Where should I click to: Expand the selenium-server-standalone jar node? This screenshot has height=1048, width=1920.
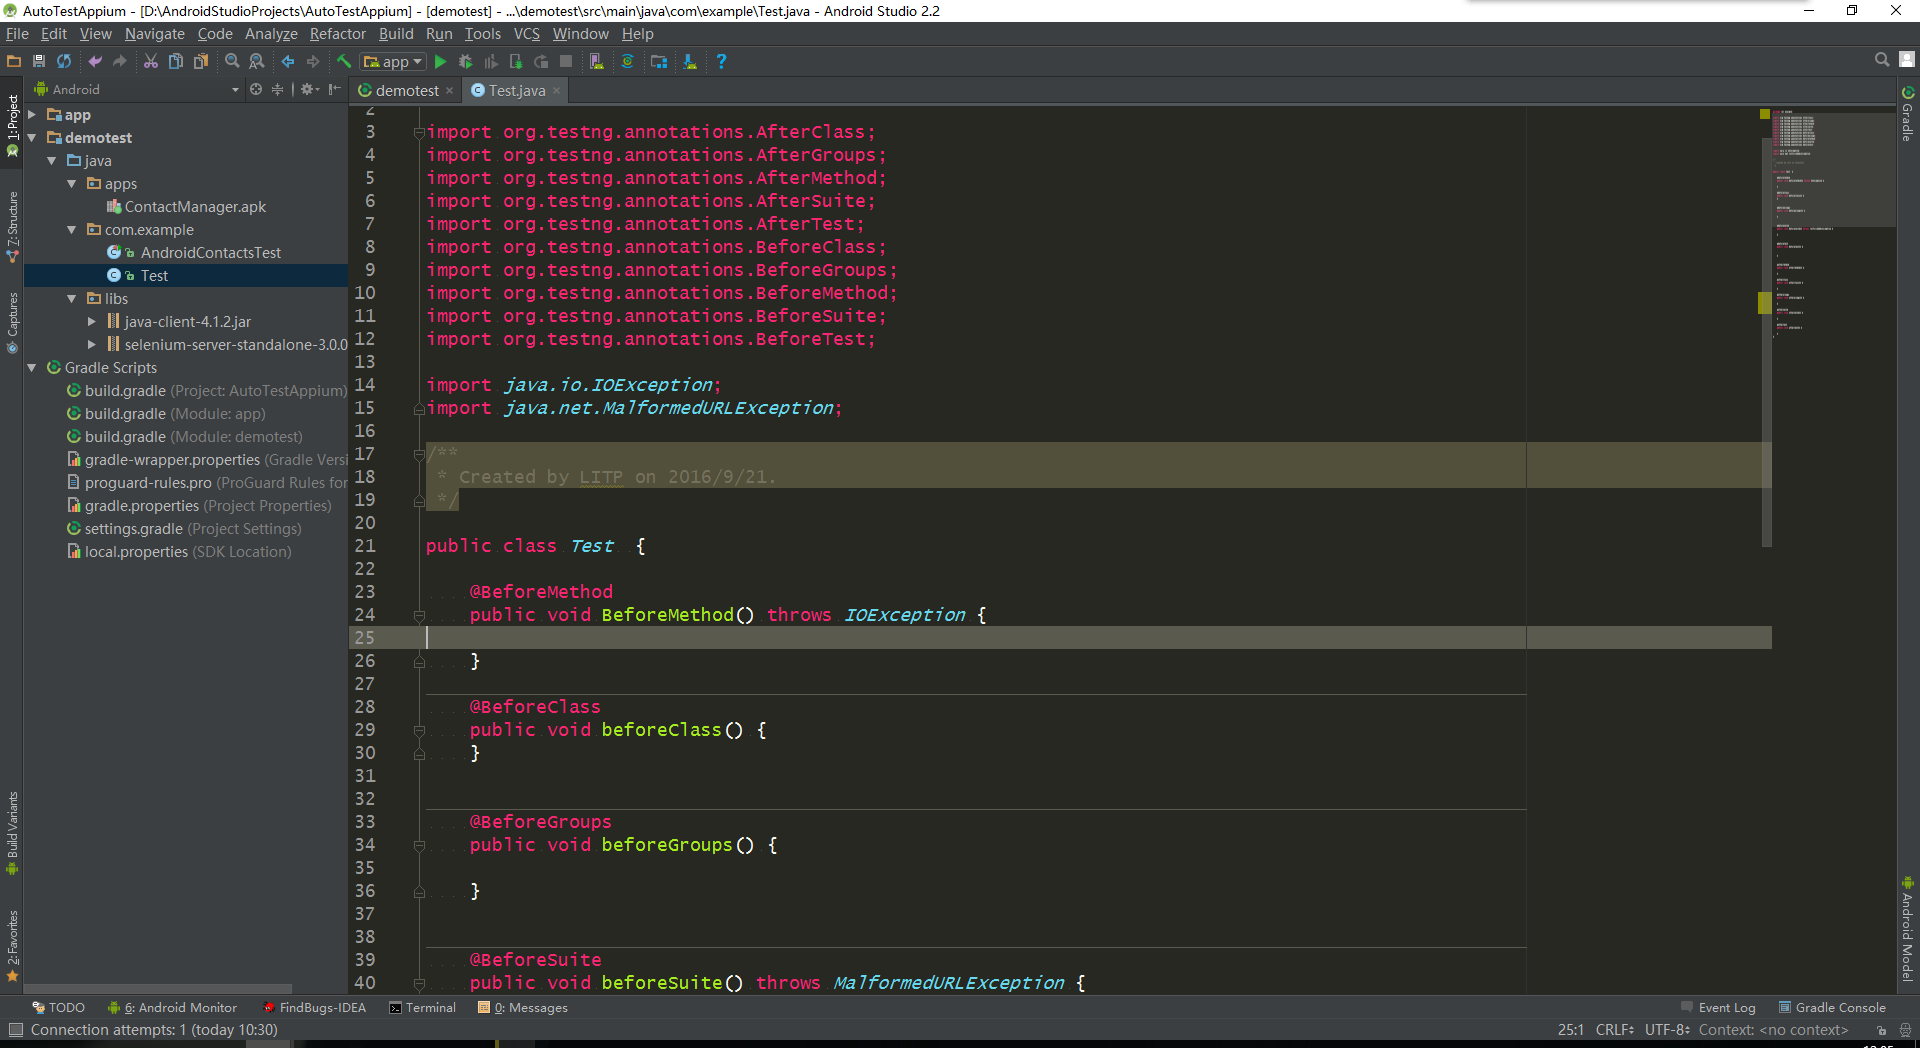coord(92,345)
